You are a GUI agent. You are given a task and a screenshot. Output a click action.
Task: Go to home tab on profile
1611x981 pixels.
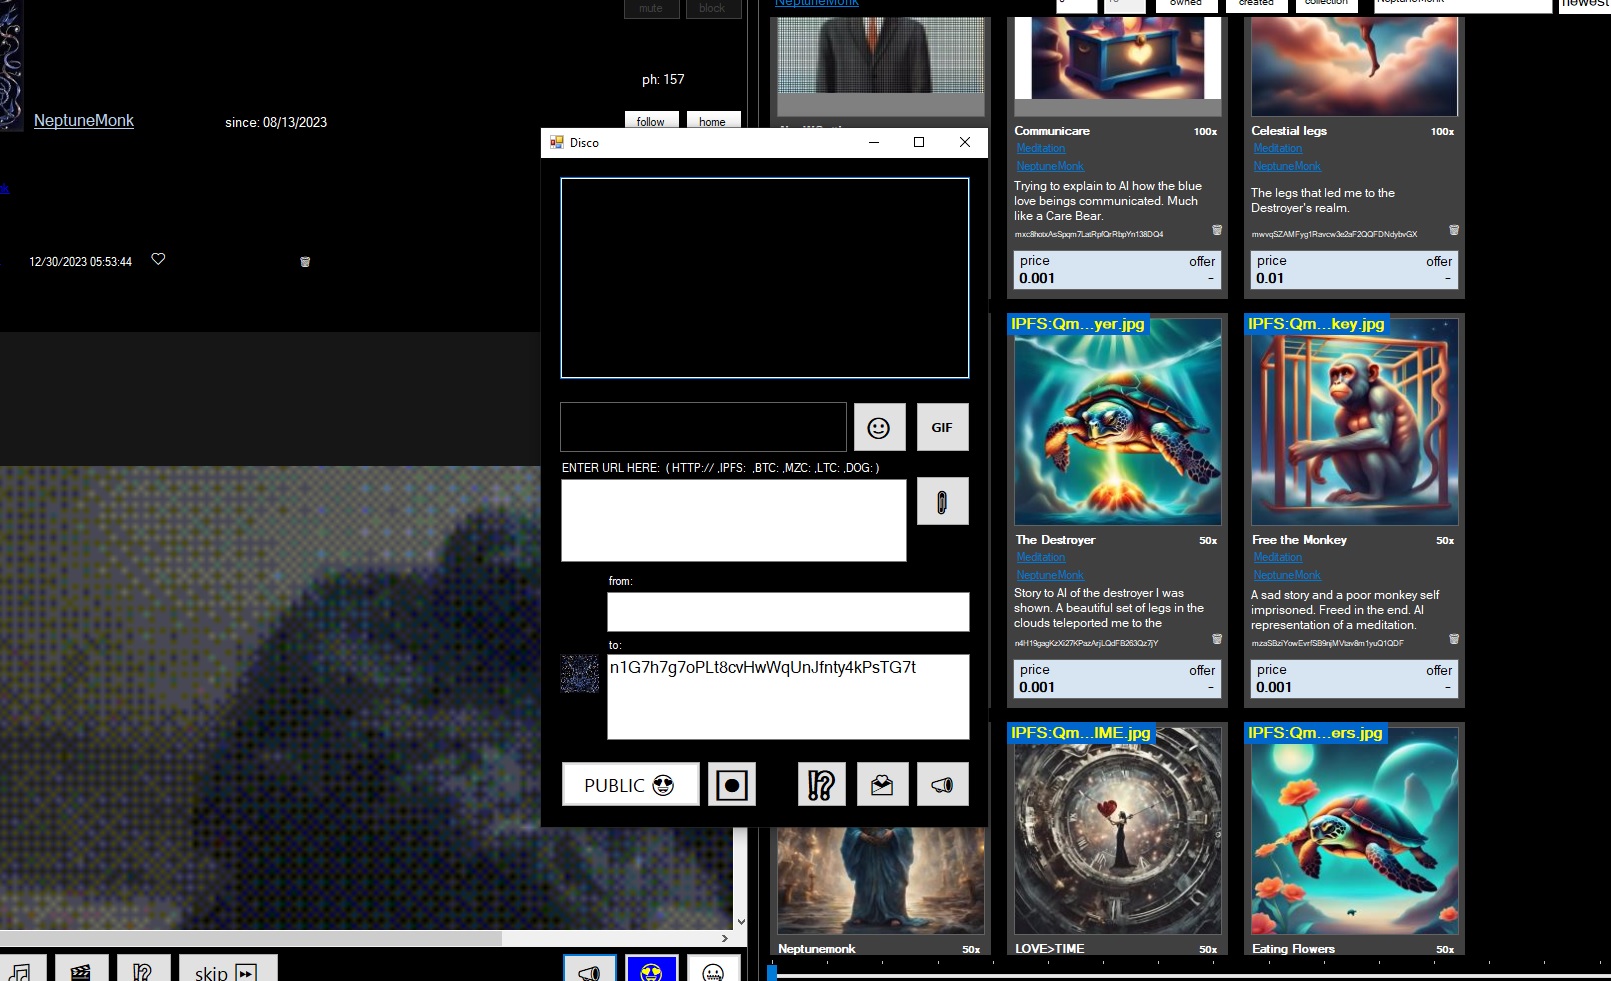point(712,121)
